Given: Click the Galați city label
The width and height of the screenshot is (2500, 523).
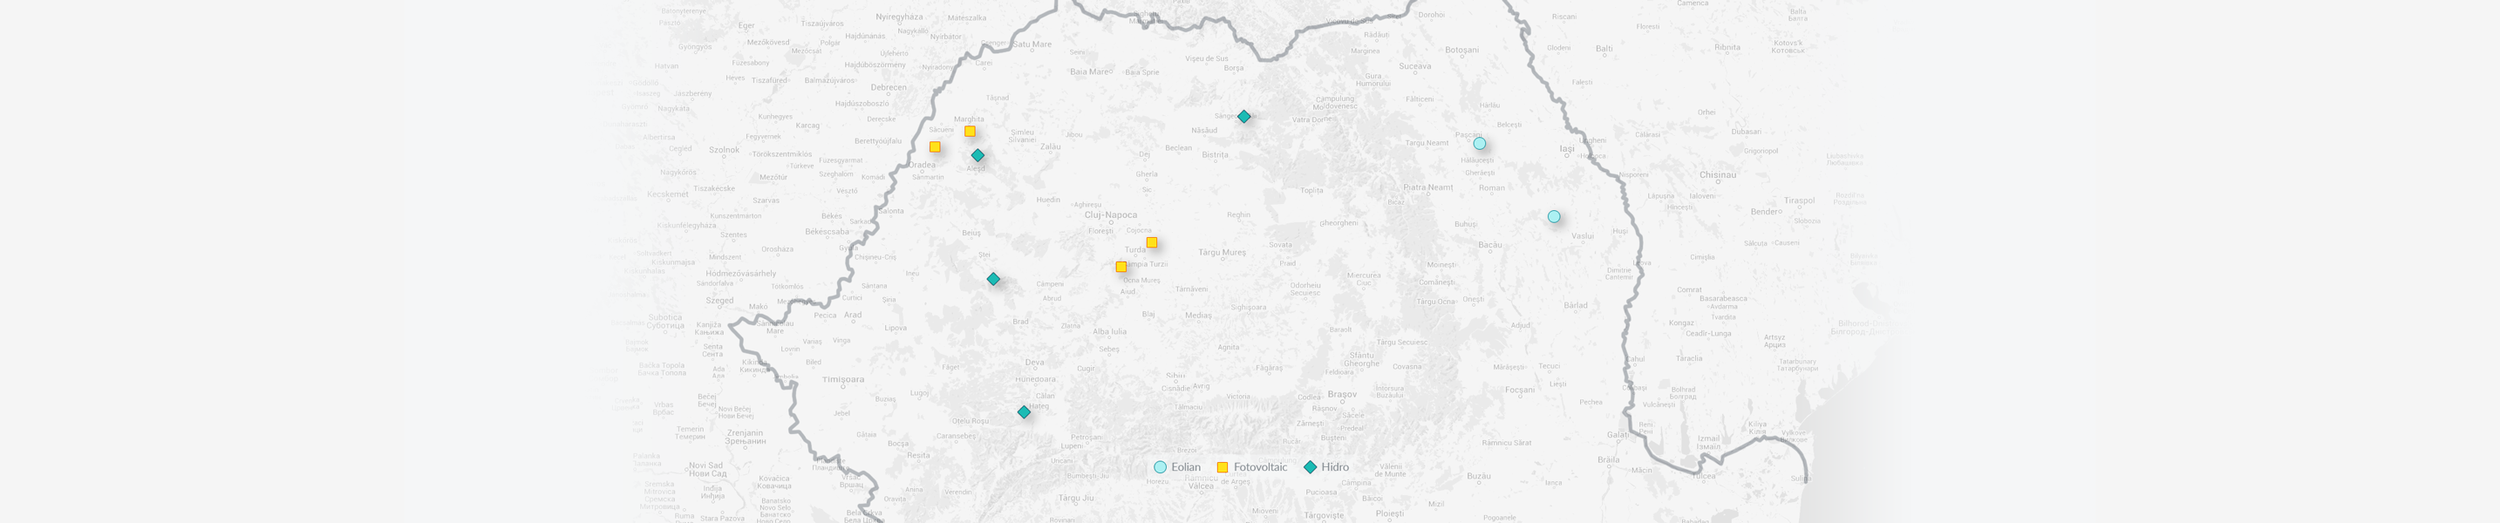Looking at the screenshot, I should tap(1617, 434).
